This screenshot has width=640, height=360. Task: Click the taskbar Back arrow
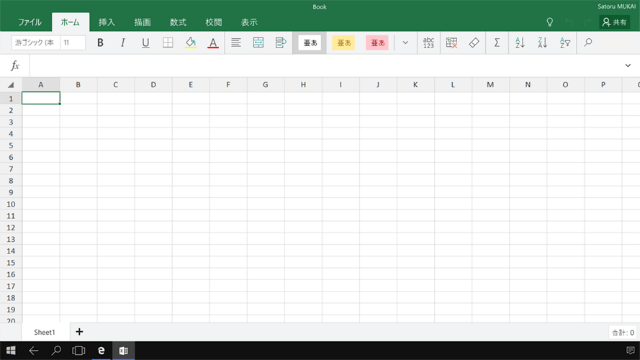(x=33, y=351)
